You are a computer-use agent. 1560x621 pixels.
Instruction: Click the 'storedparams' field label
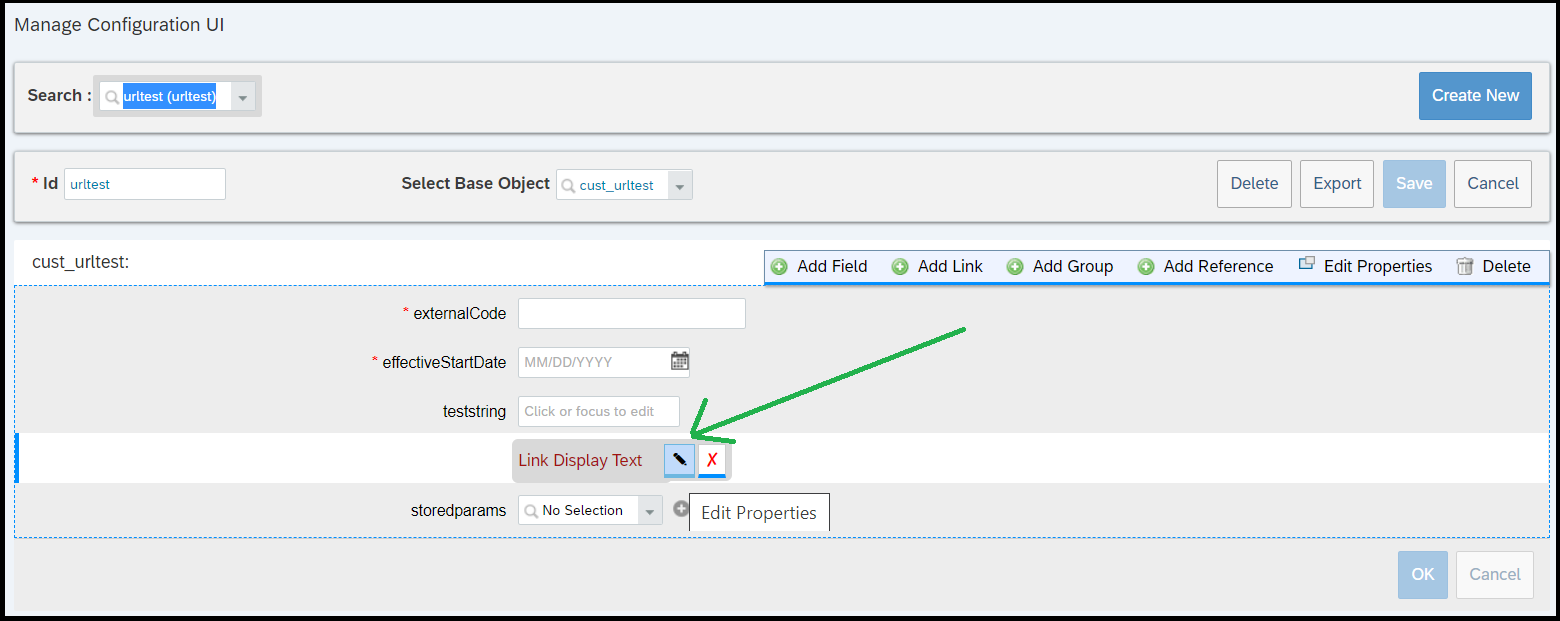tap(459, 511)
